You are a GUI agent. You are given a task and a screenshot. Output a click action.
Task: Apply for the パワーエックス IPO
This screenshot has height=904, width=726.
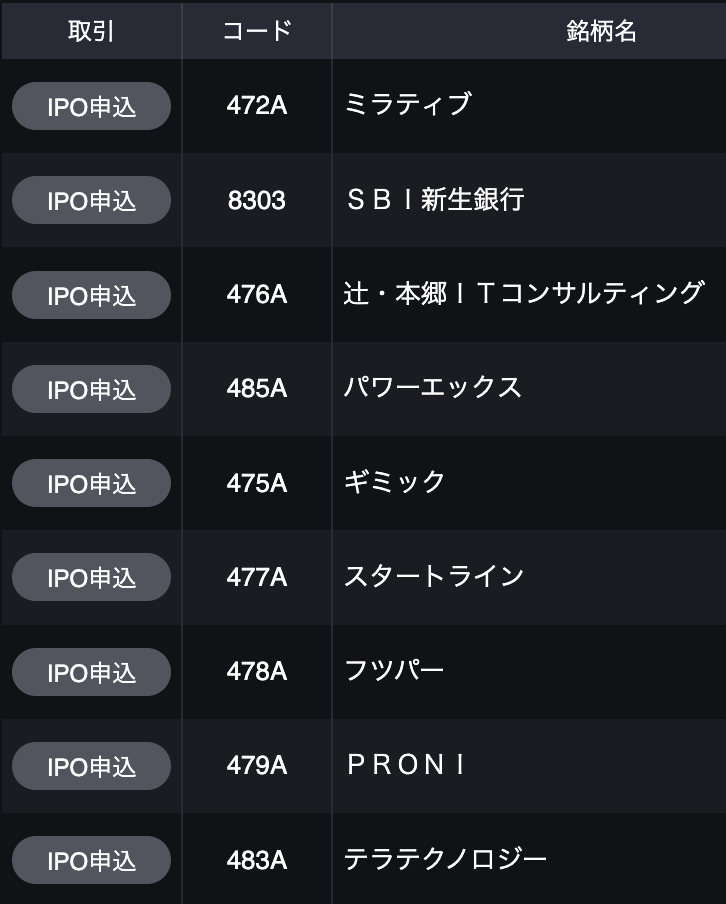coord(91,389)
